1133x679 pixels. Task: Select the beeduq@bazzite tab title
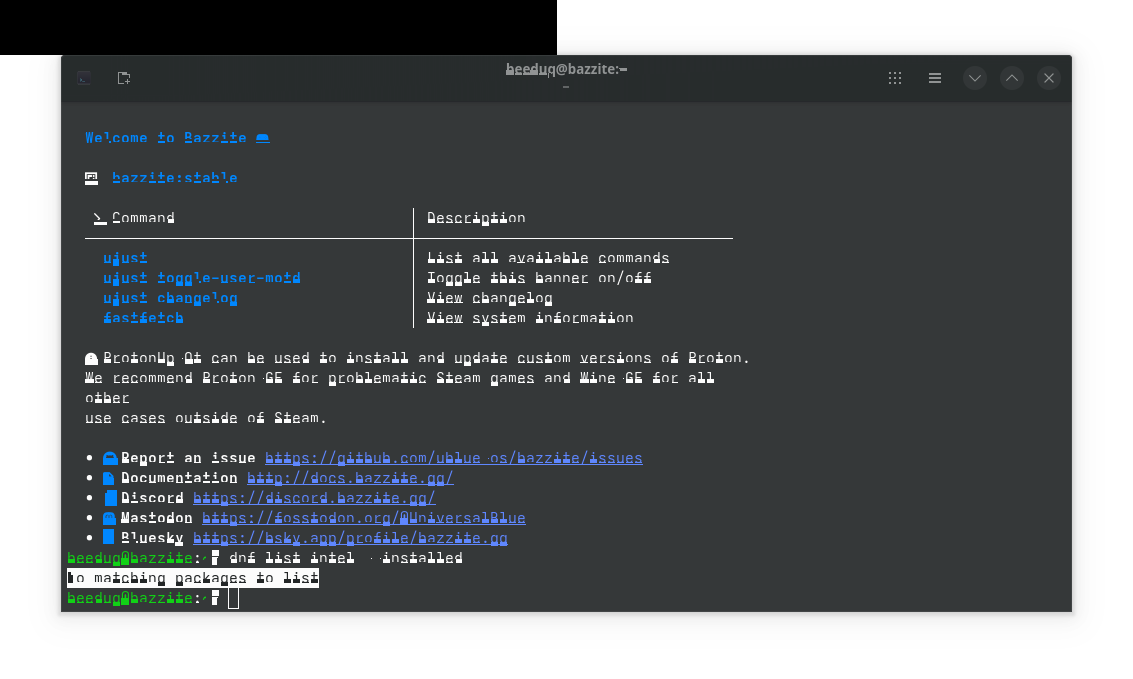click(x=565, y=69)
